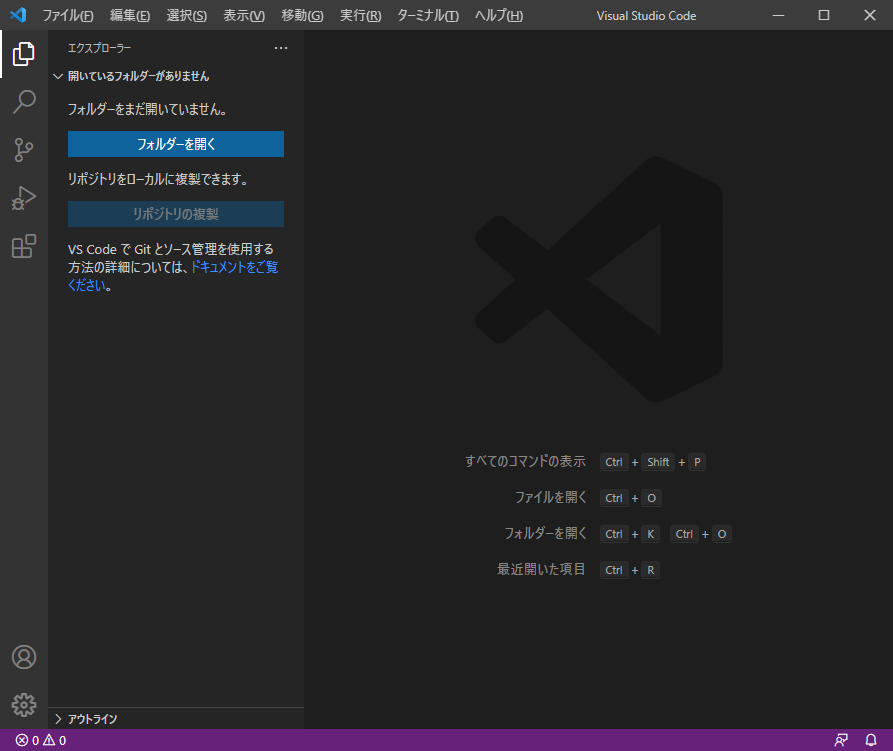This screenshot has height=751, width=893.
Task: Click the エクスプローラー panel title
Action: click(x=100, y=48)
